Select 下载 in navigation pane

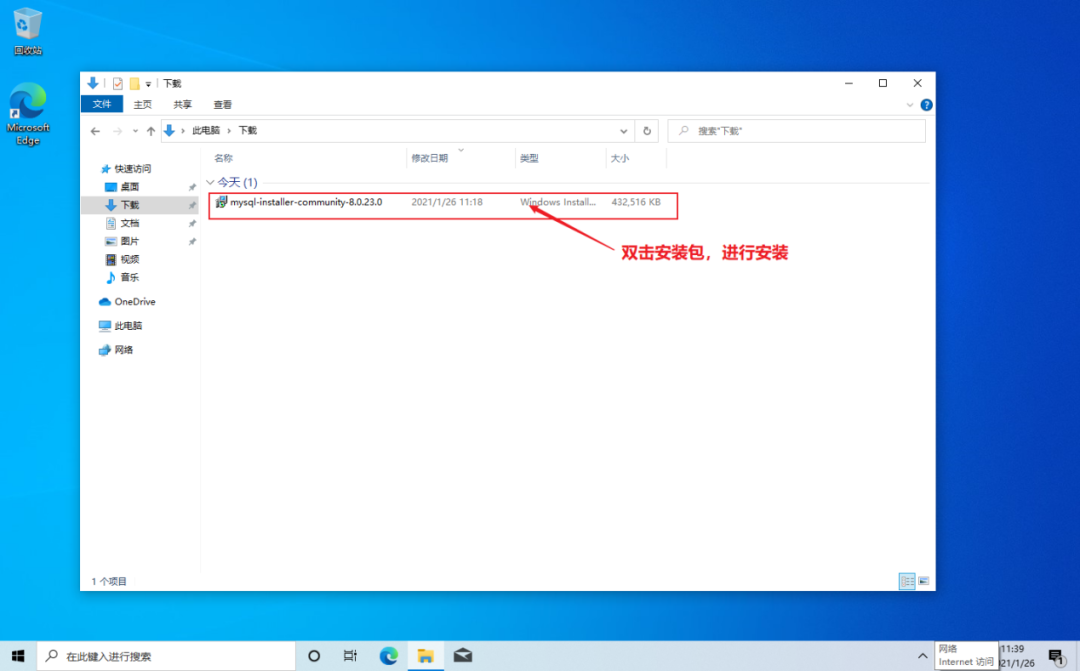click(129, 205)
